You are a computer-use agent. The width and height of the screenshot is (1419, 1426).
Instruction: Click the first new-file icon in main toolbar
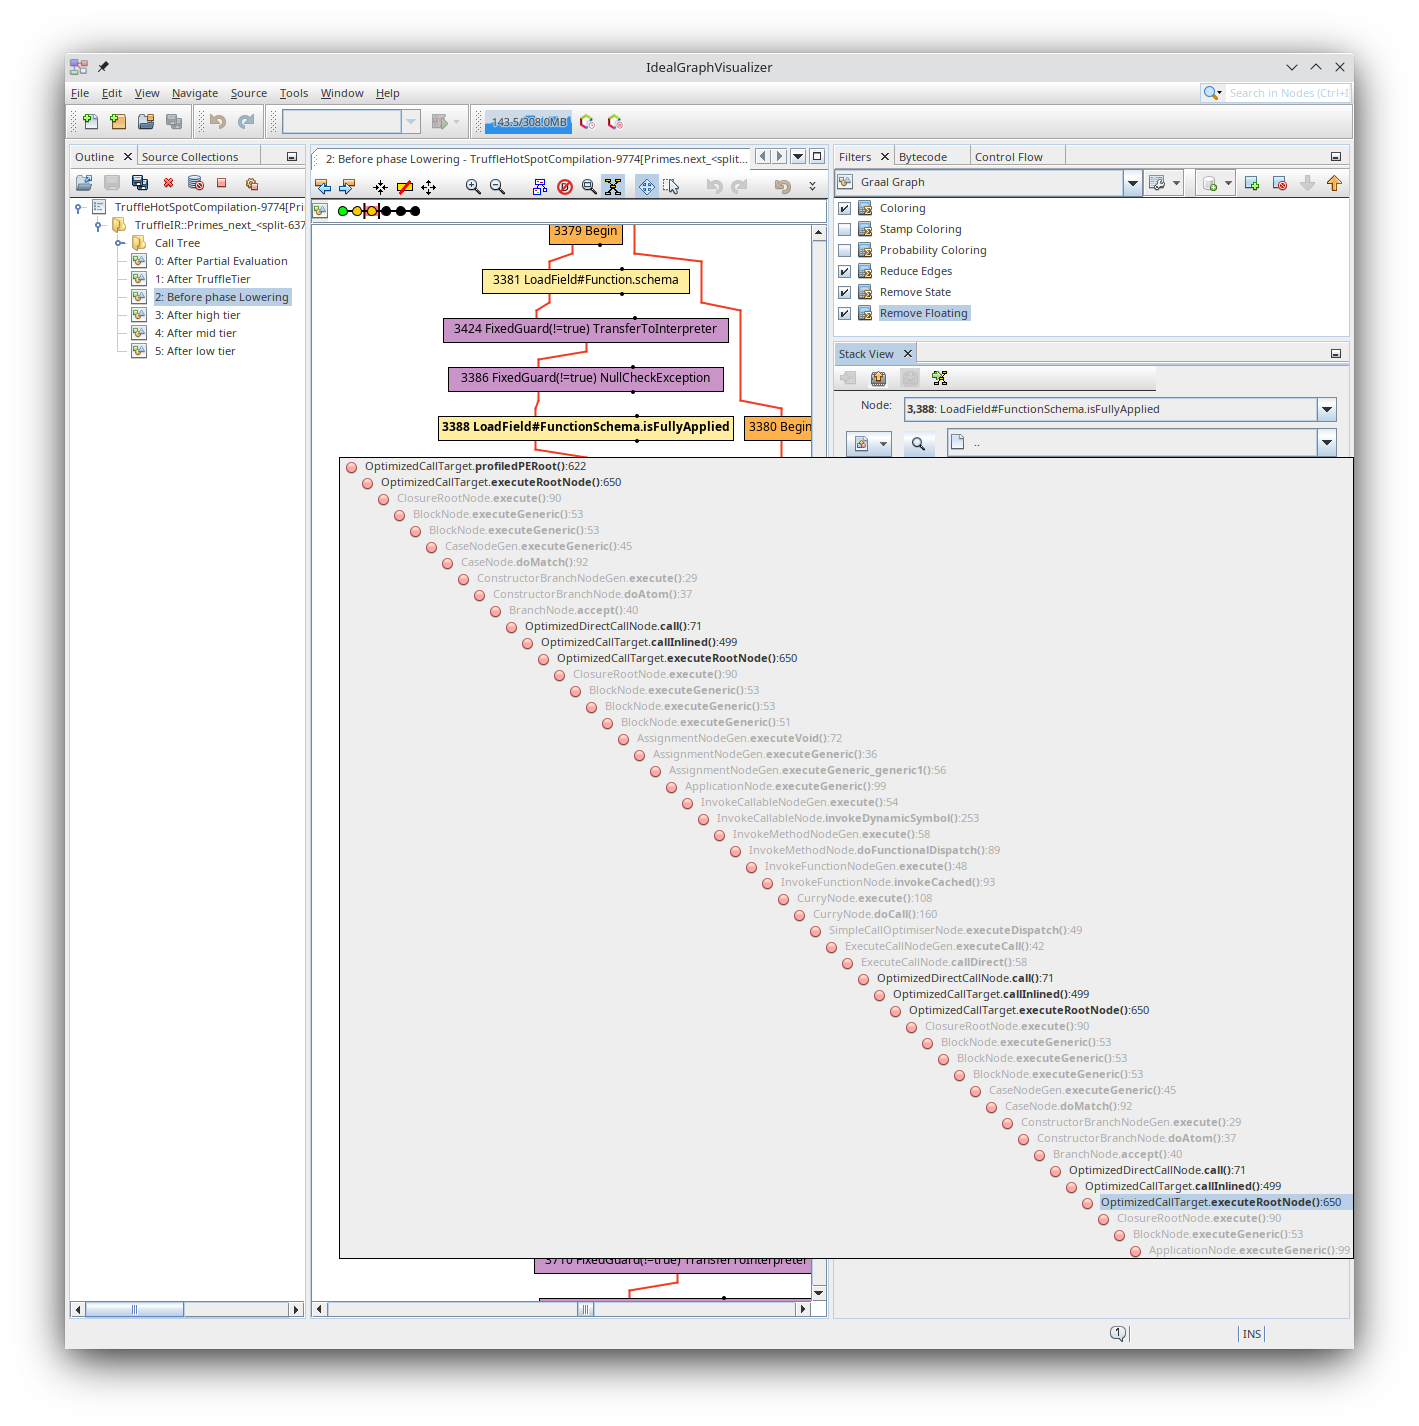(x=90, y=122)
